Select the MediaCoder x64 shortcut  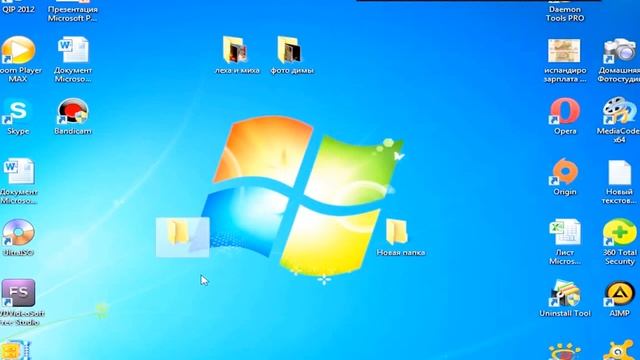tap(619, 120)
